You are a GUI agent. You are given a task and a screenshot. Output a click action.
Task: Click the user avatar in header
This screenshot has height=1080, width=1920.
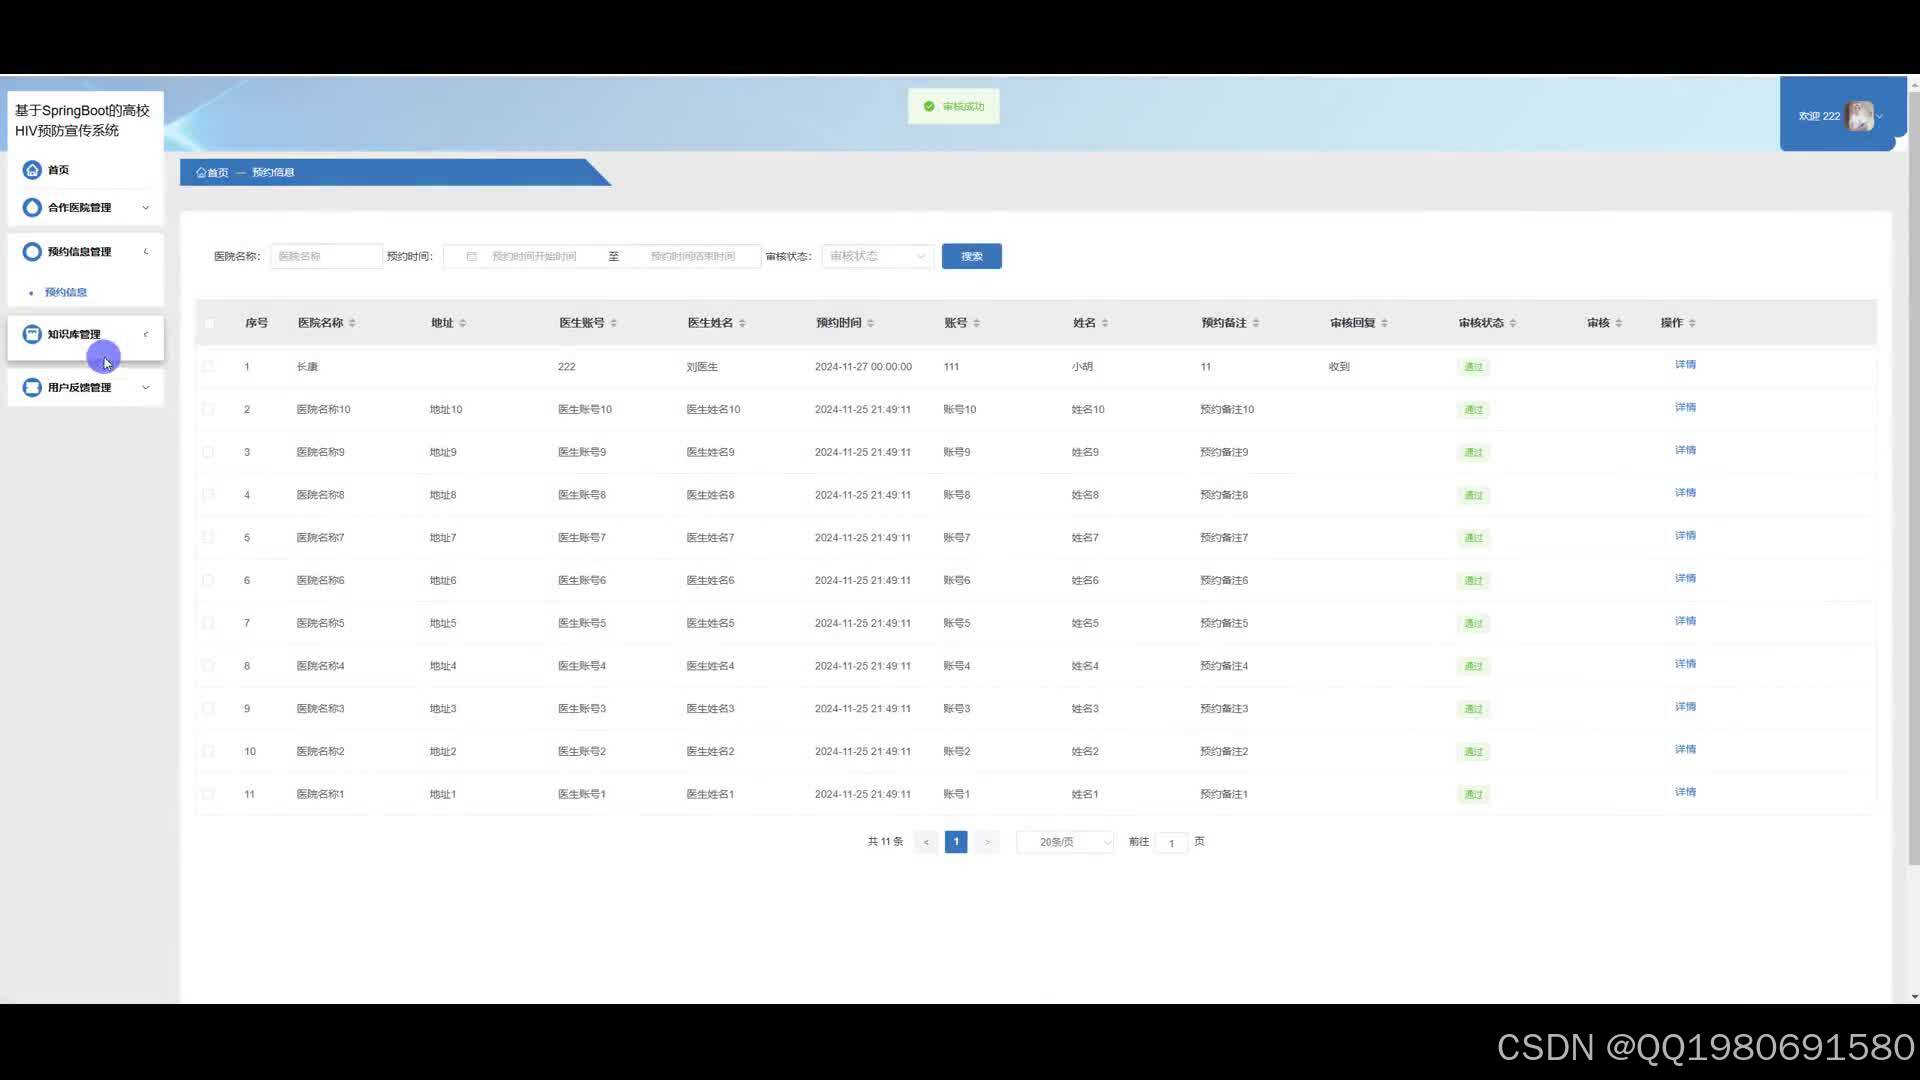click(x=1860, y=116)
